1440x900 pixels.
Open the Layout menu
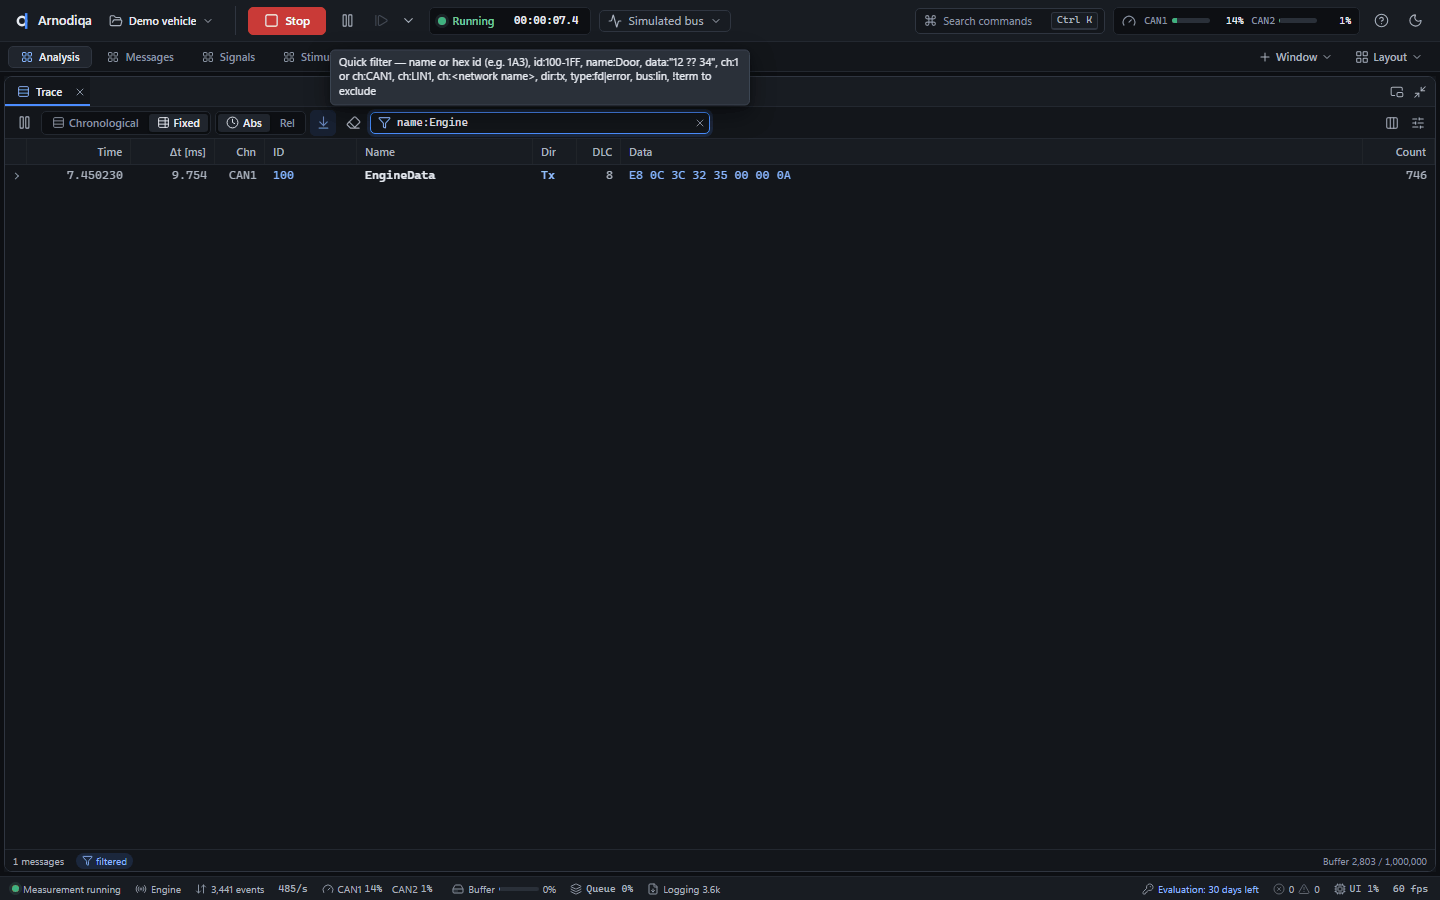1388,57
